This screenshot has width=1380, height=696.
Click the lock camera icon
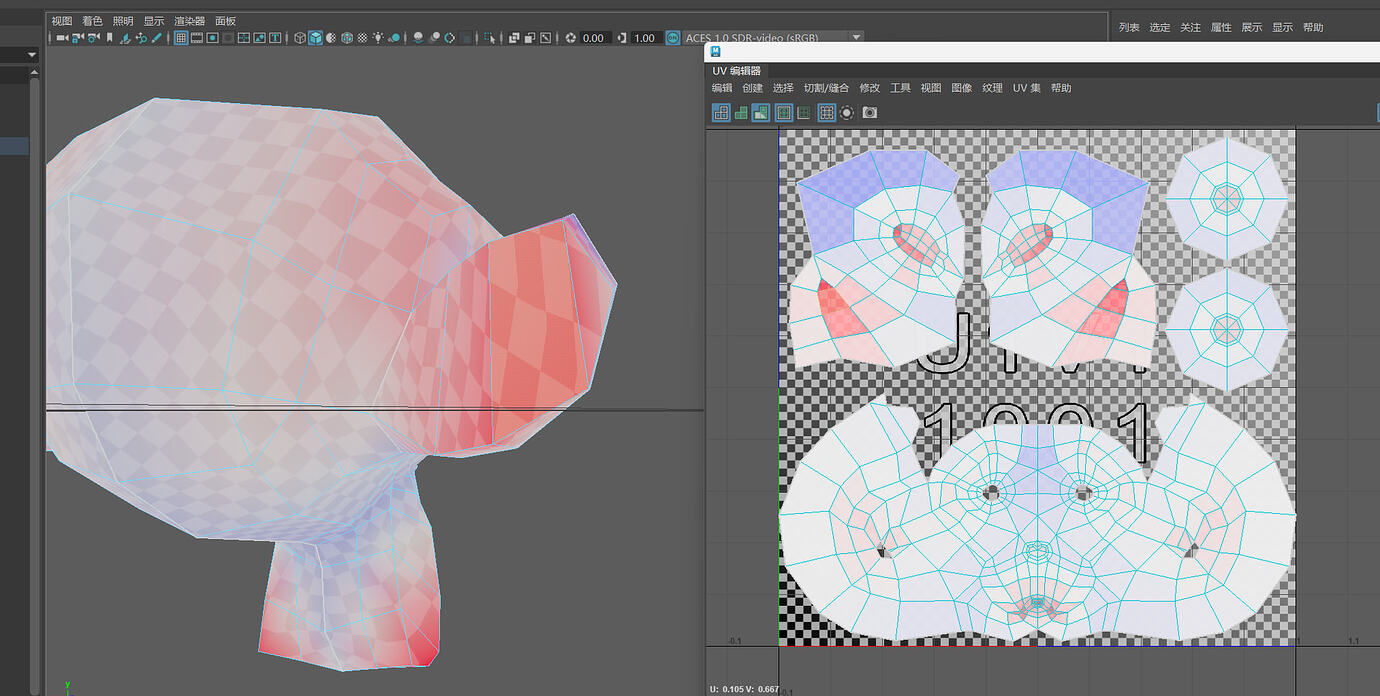[x=78, y=38]
